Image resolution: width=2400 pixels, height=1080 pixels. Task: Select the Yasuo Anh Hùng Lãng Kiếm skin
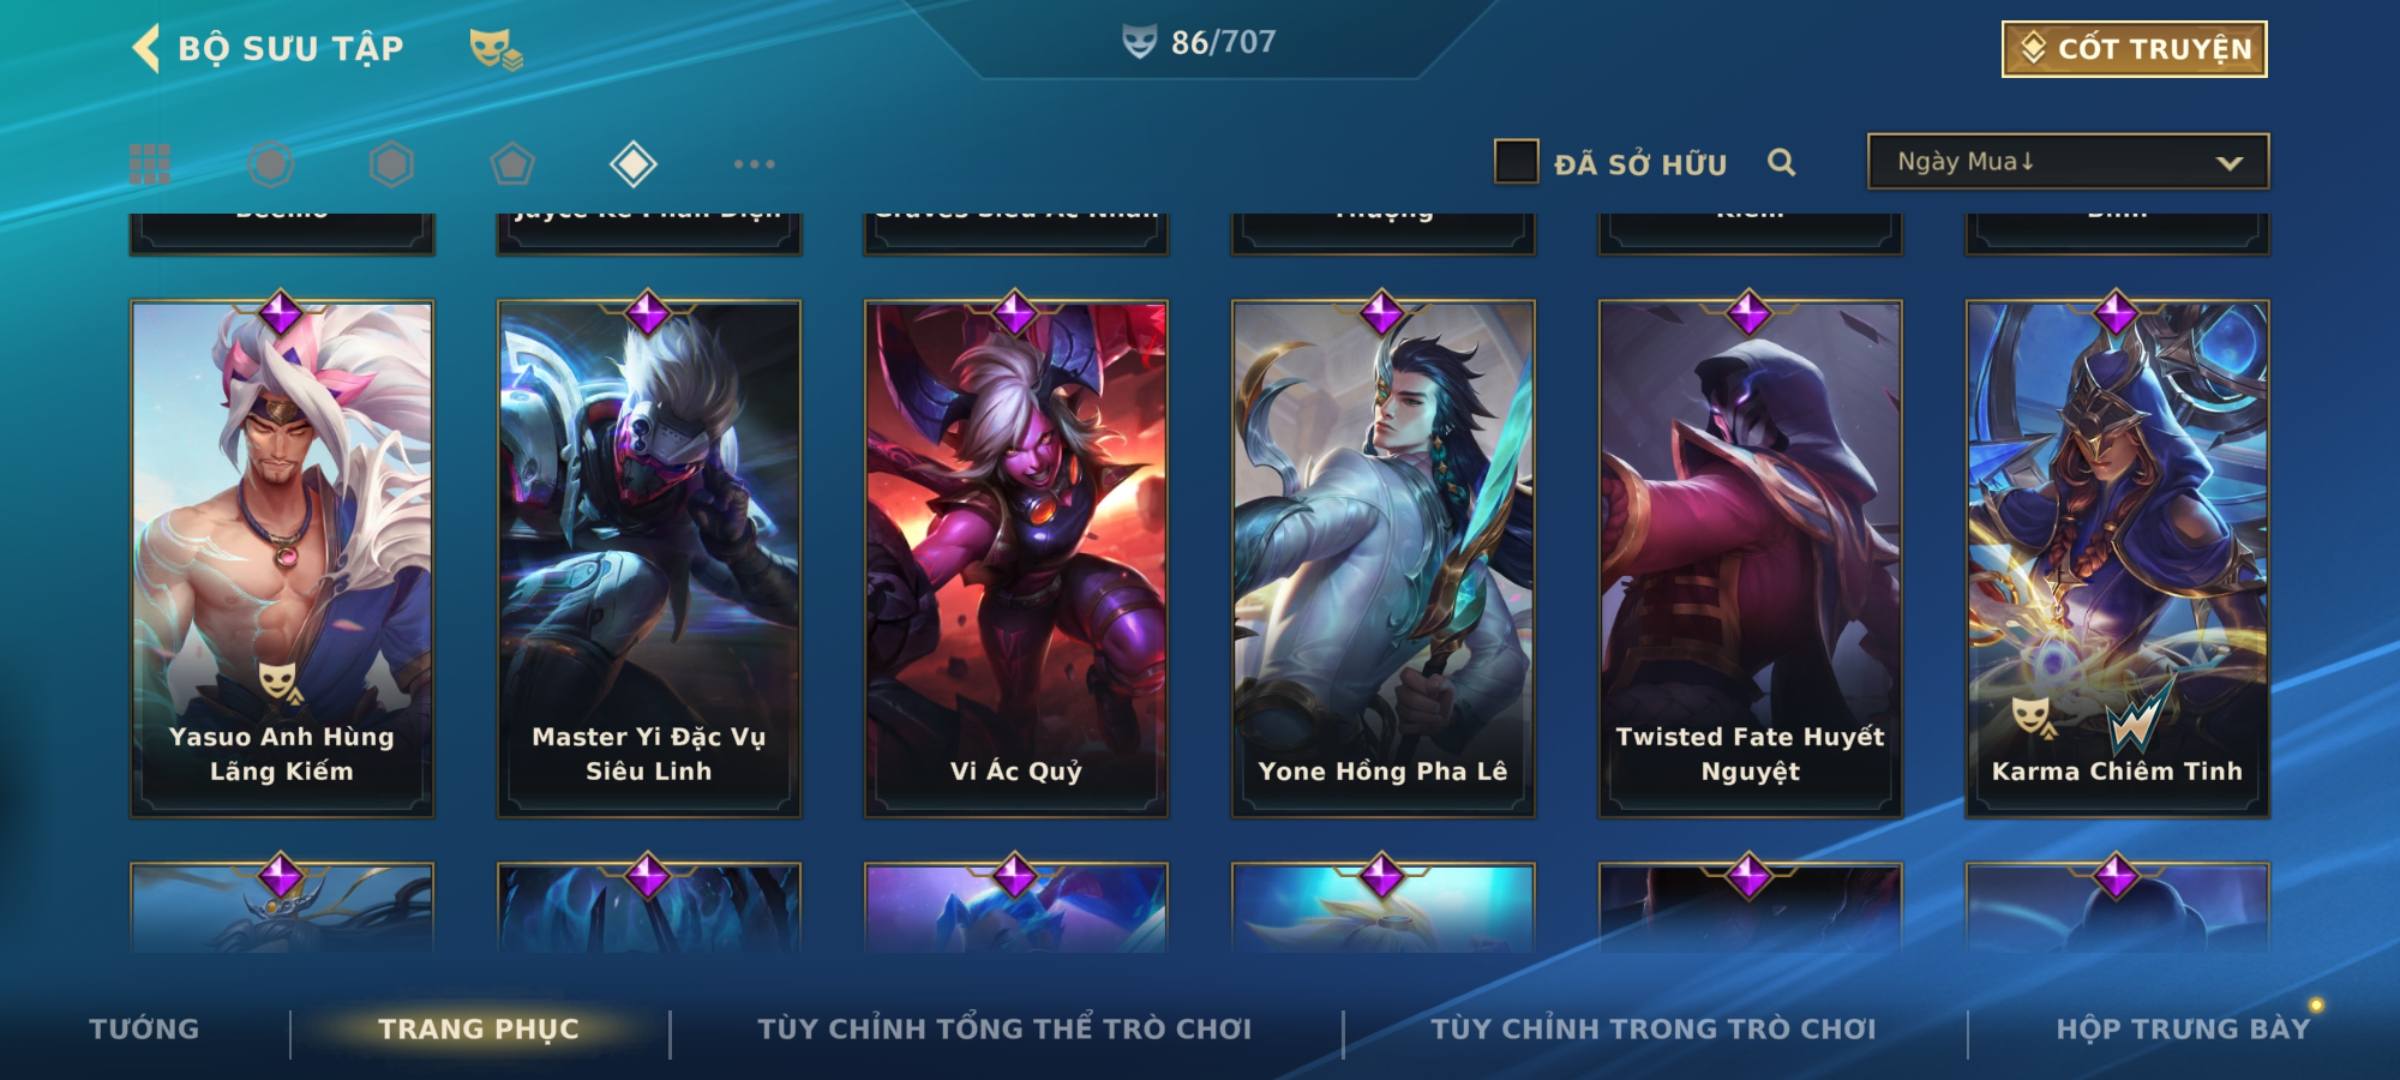pos(282,558)
